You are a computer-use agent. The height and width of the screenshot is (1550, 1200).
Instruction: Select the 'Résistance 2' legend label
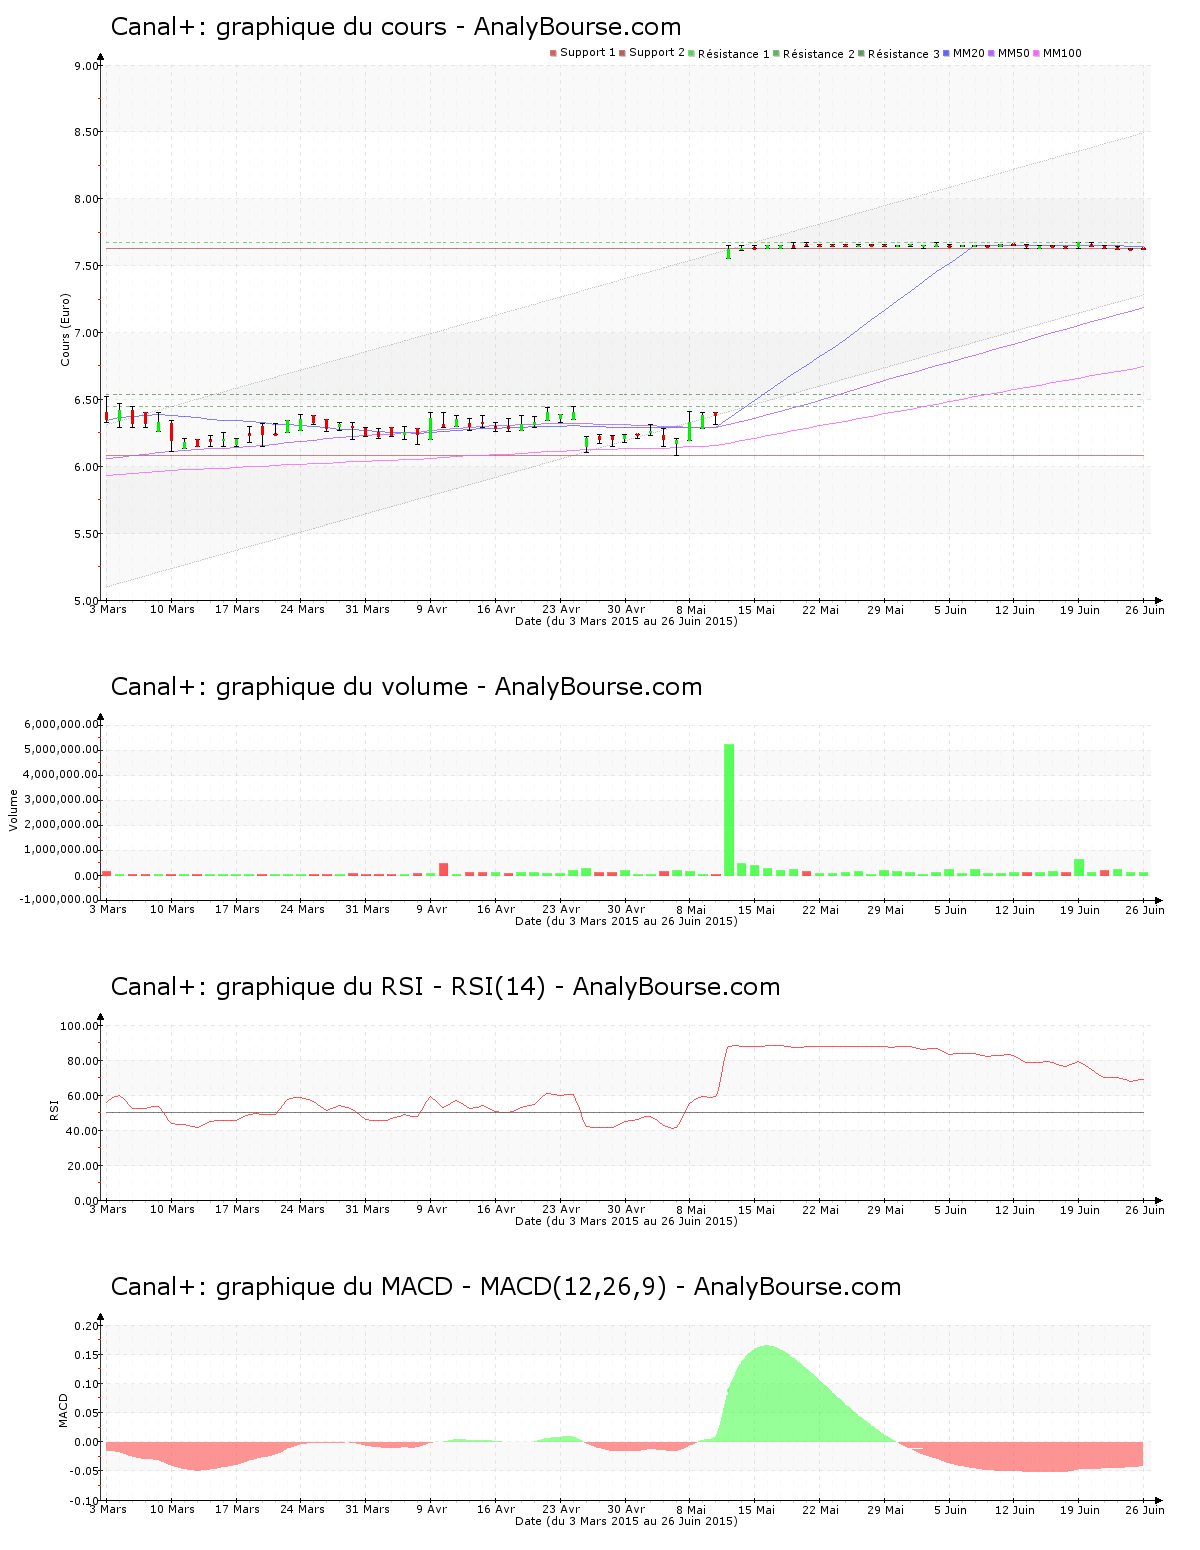click(819, 54)
